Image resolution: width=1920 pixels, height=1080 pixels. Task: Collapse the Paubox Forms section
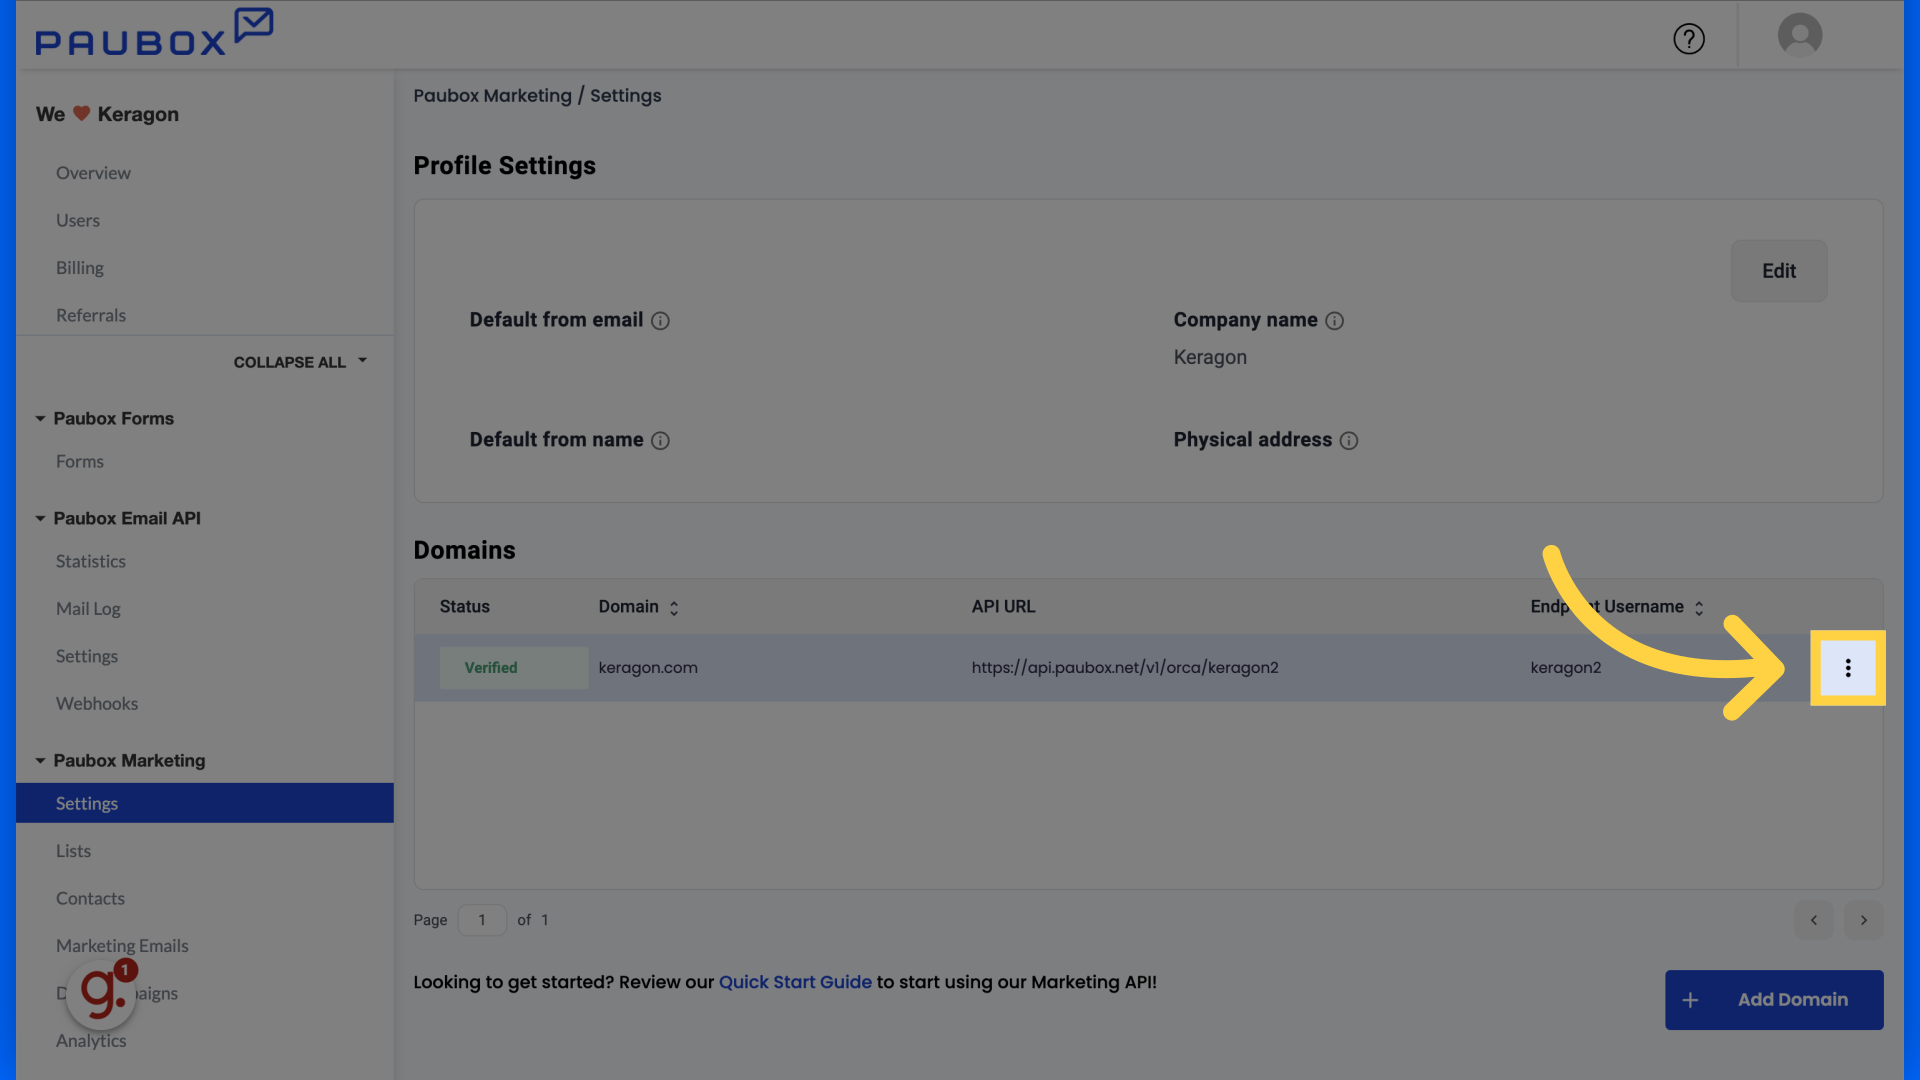pyautogui.click(x=40, y=419)
